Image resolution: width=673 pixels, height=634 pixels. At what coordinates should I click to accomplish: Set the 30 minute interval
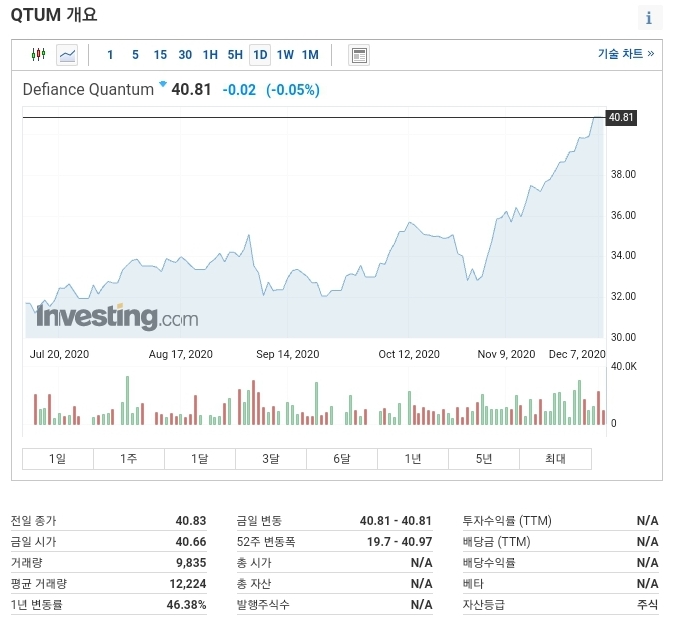pos(185,55)
